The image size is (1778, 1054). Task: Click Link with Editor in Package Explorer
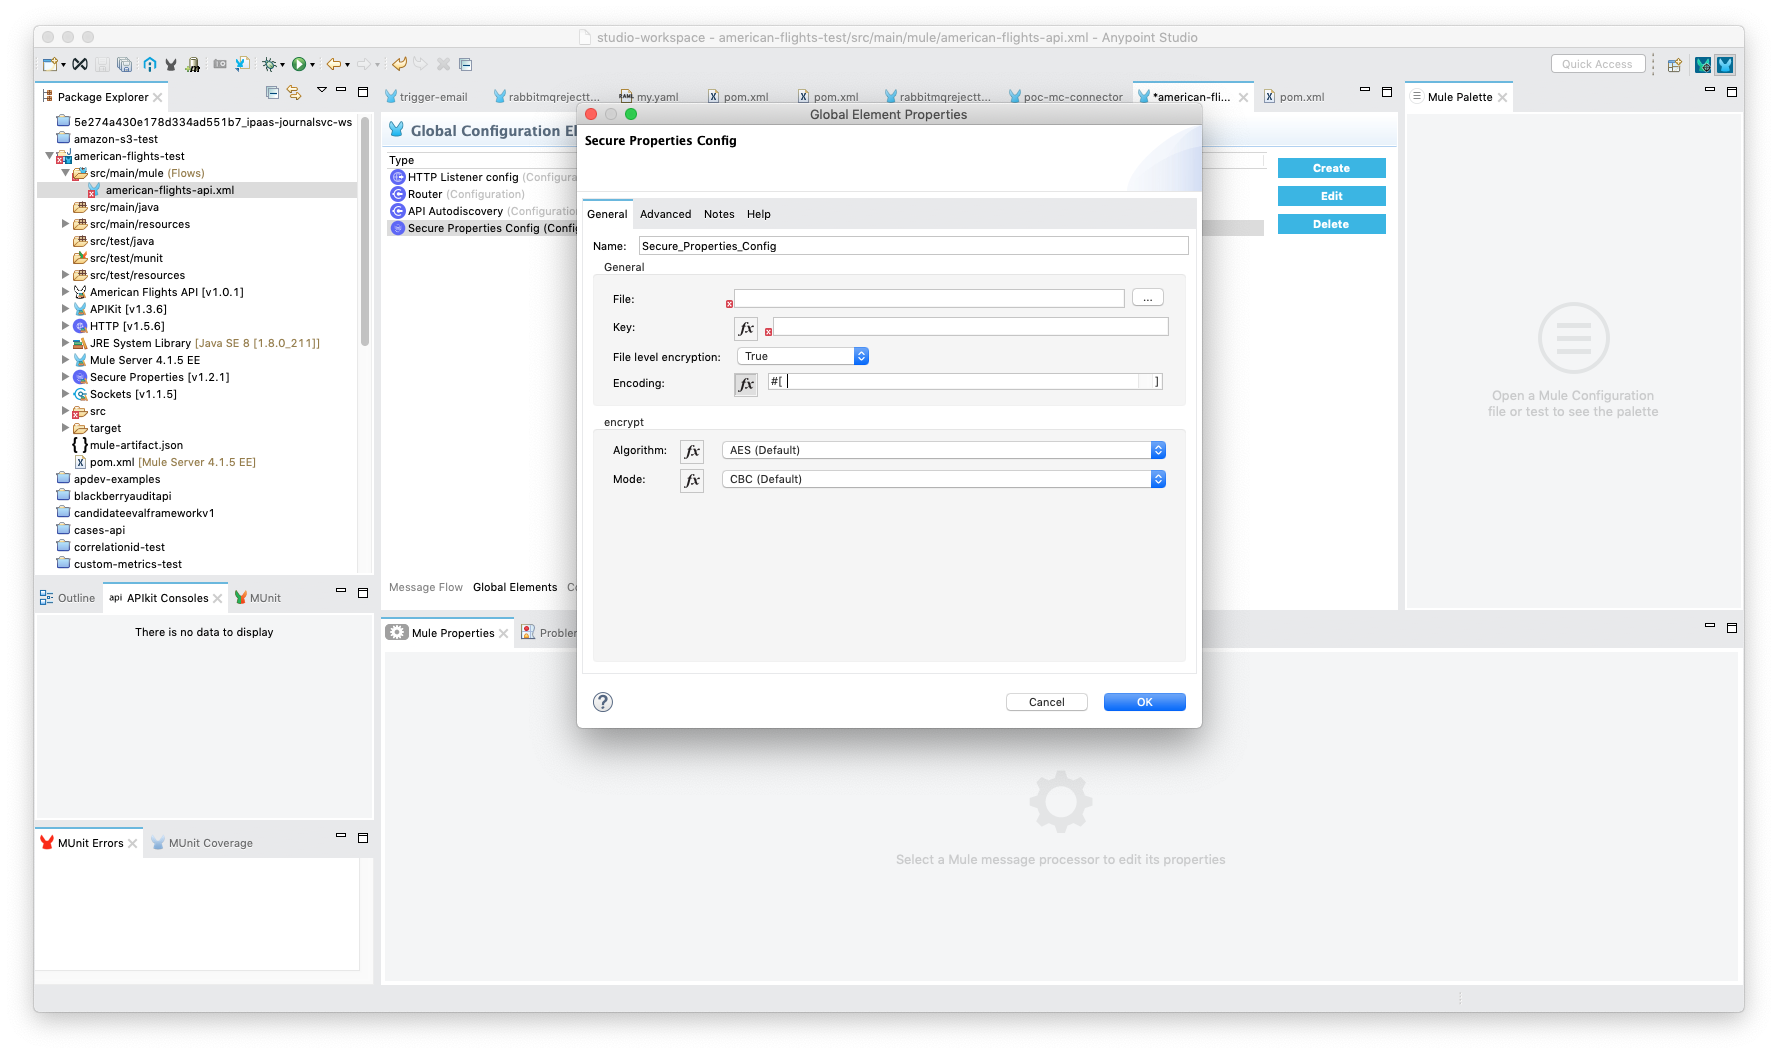(294, 92)
